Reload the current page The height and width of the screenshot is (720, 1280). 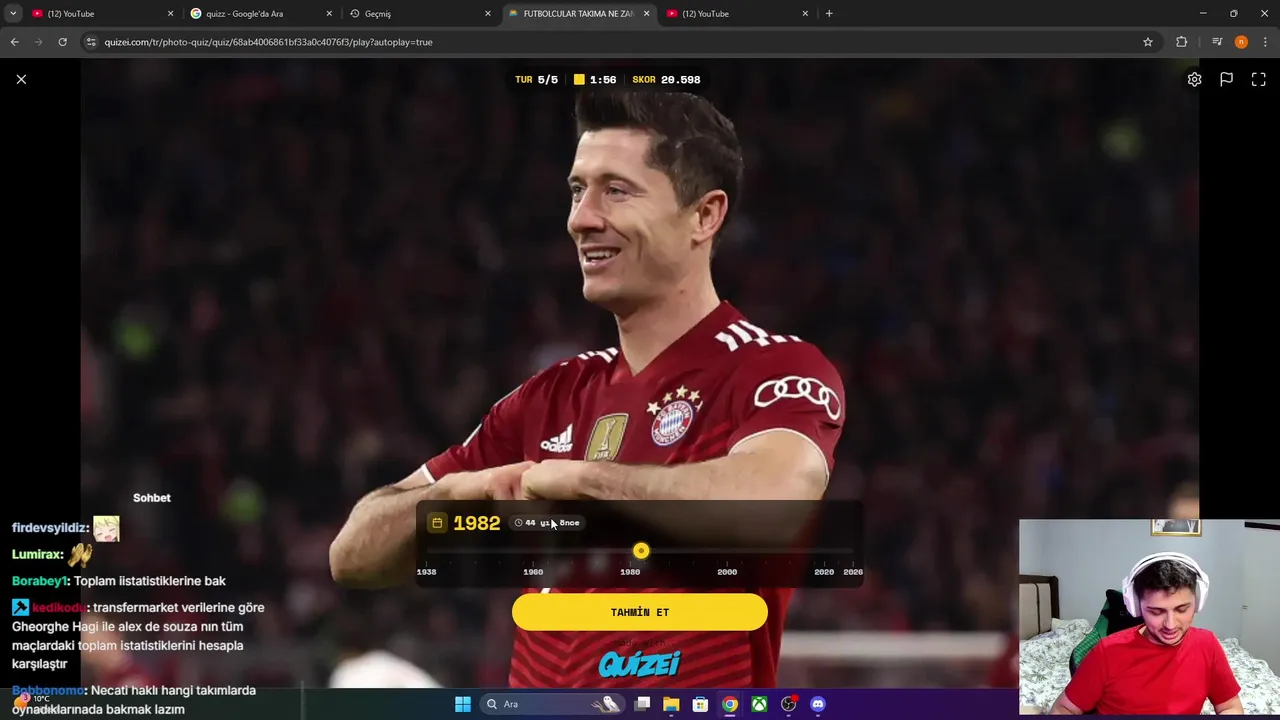click(x=62, y=42)
